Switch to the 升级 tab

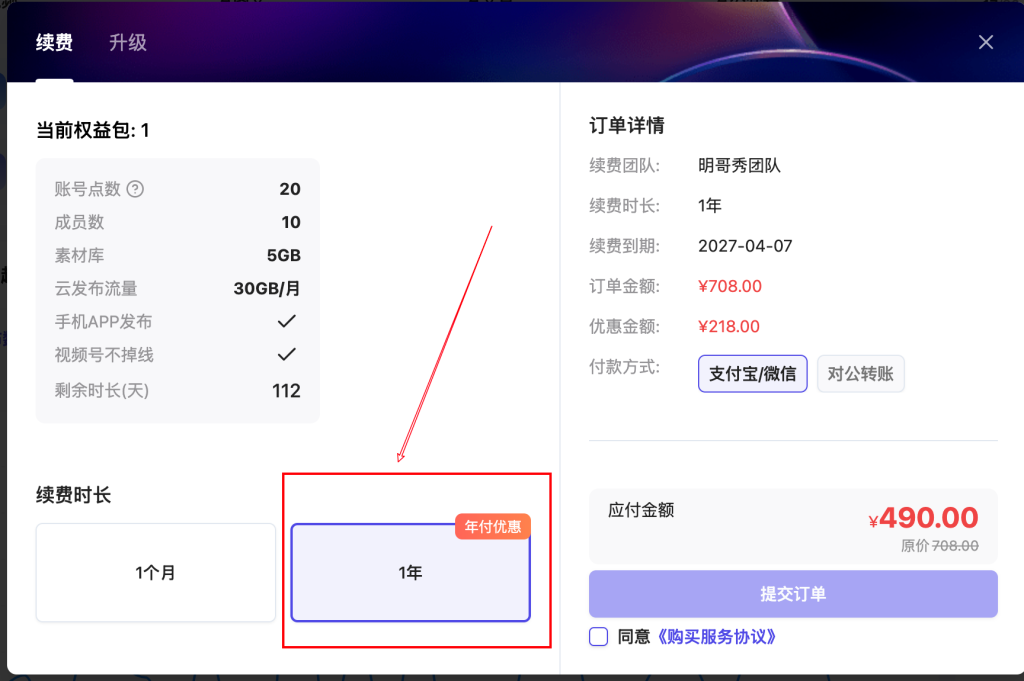(128, 42)
